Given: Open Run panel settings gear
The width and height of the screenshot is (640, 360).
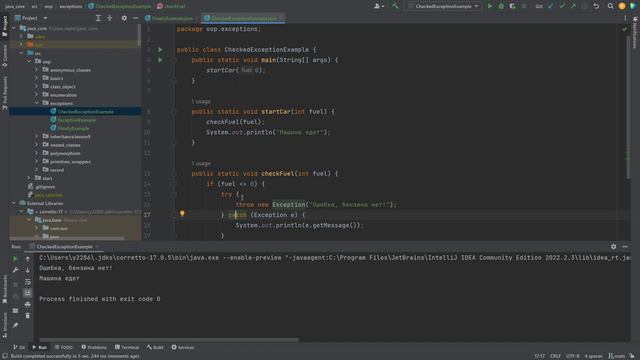Looking at the screenshot, I should pos(613,247).
